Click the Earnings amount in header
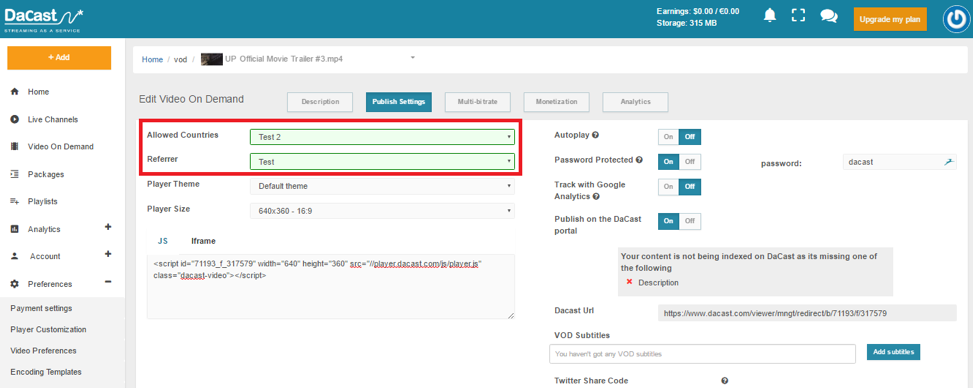Screen dimensions: 973x388 (697, 11)
